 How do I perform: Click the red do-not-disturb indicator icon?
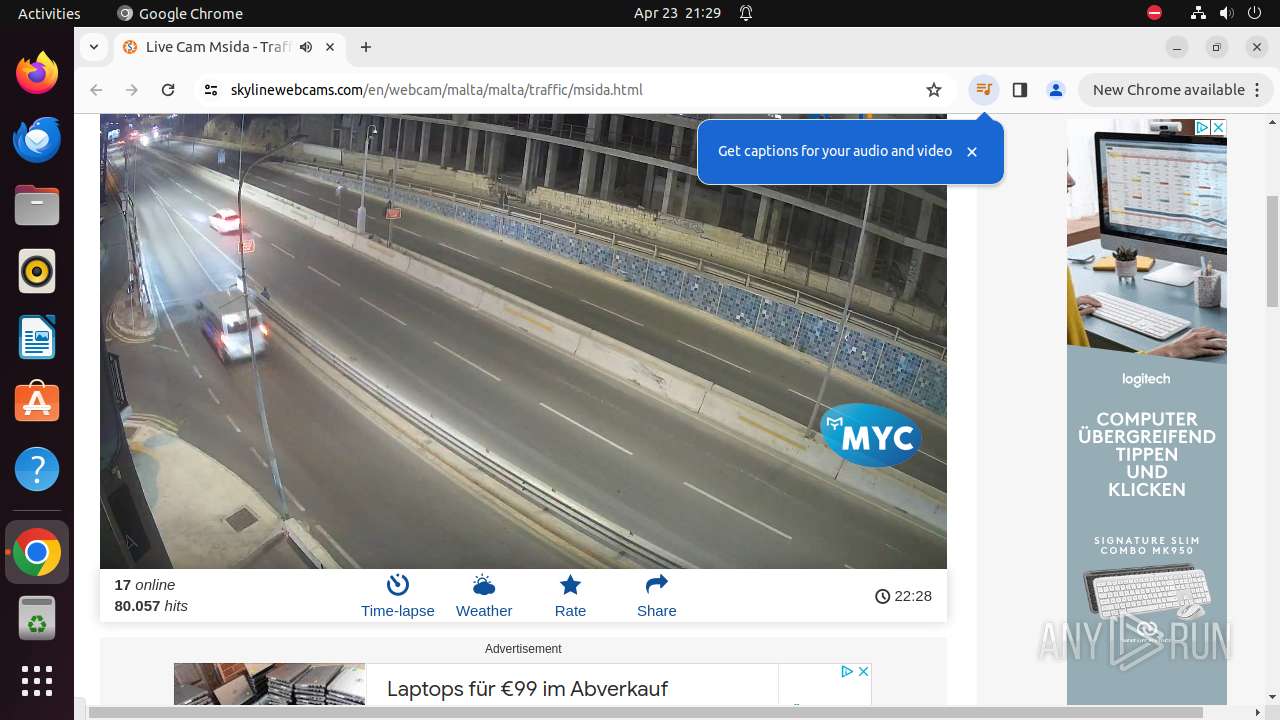pyautogui.click(x=1155, y=13)
